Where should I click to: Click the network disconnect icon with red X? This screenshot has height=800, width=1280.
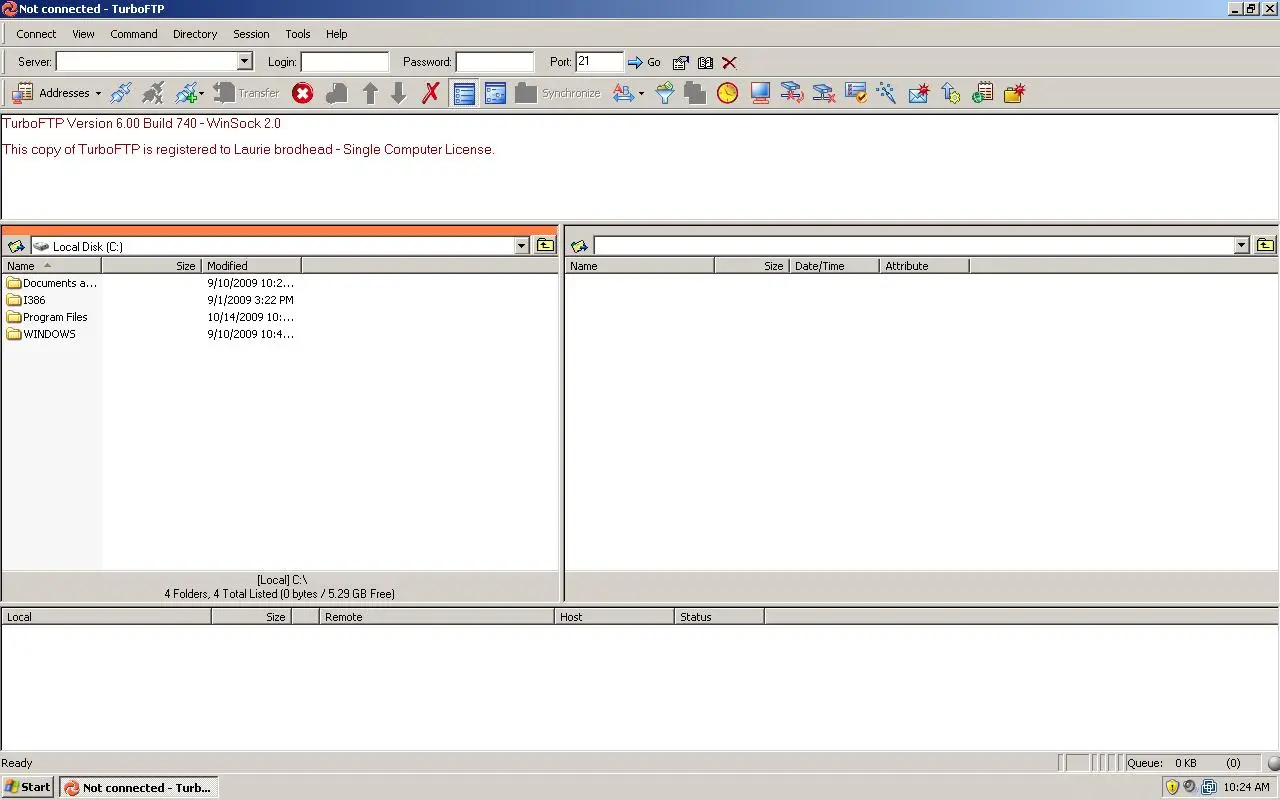pyautogui.click(x=824, y=93)
